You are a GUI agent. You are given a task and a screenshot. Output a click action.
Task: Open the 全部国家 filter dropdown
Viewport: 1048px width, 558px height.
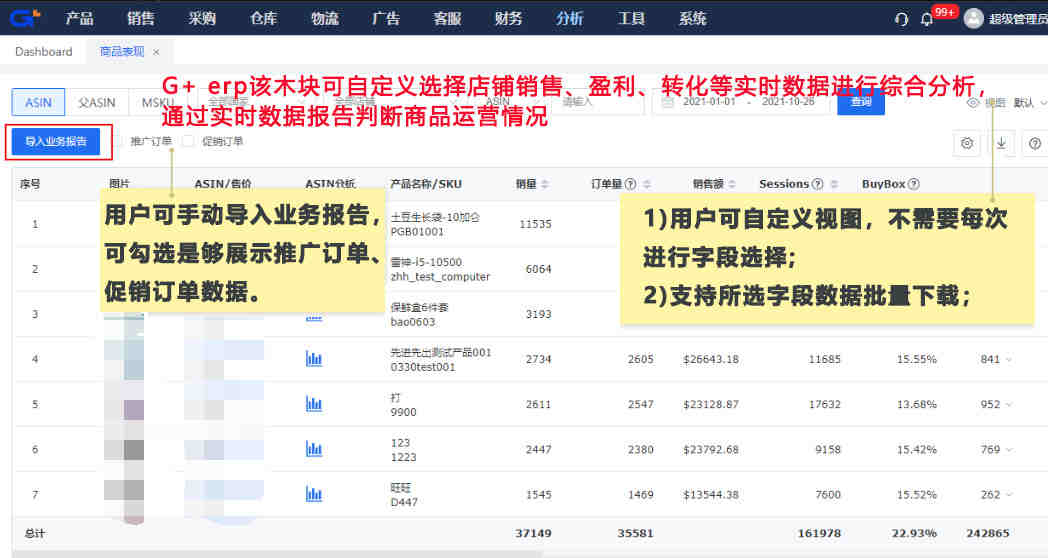[257, 102]
